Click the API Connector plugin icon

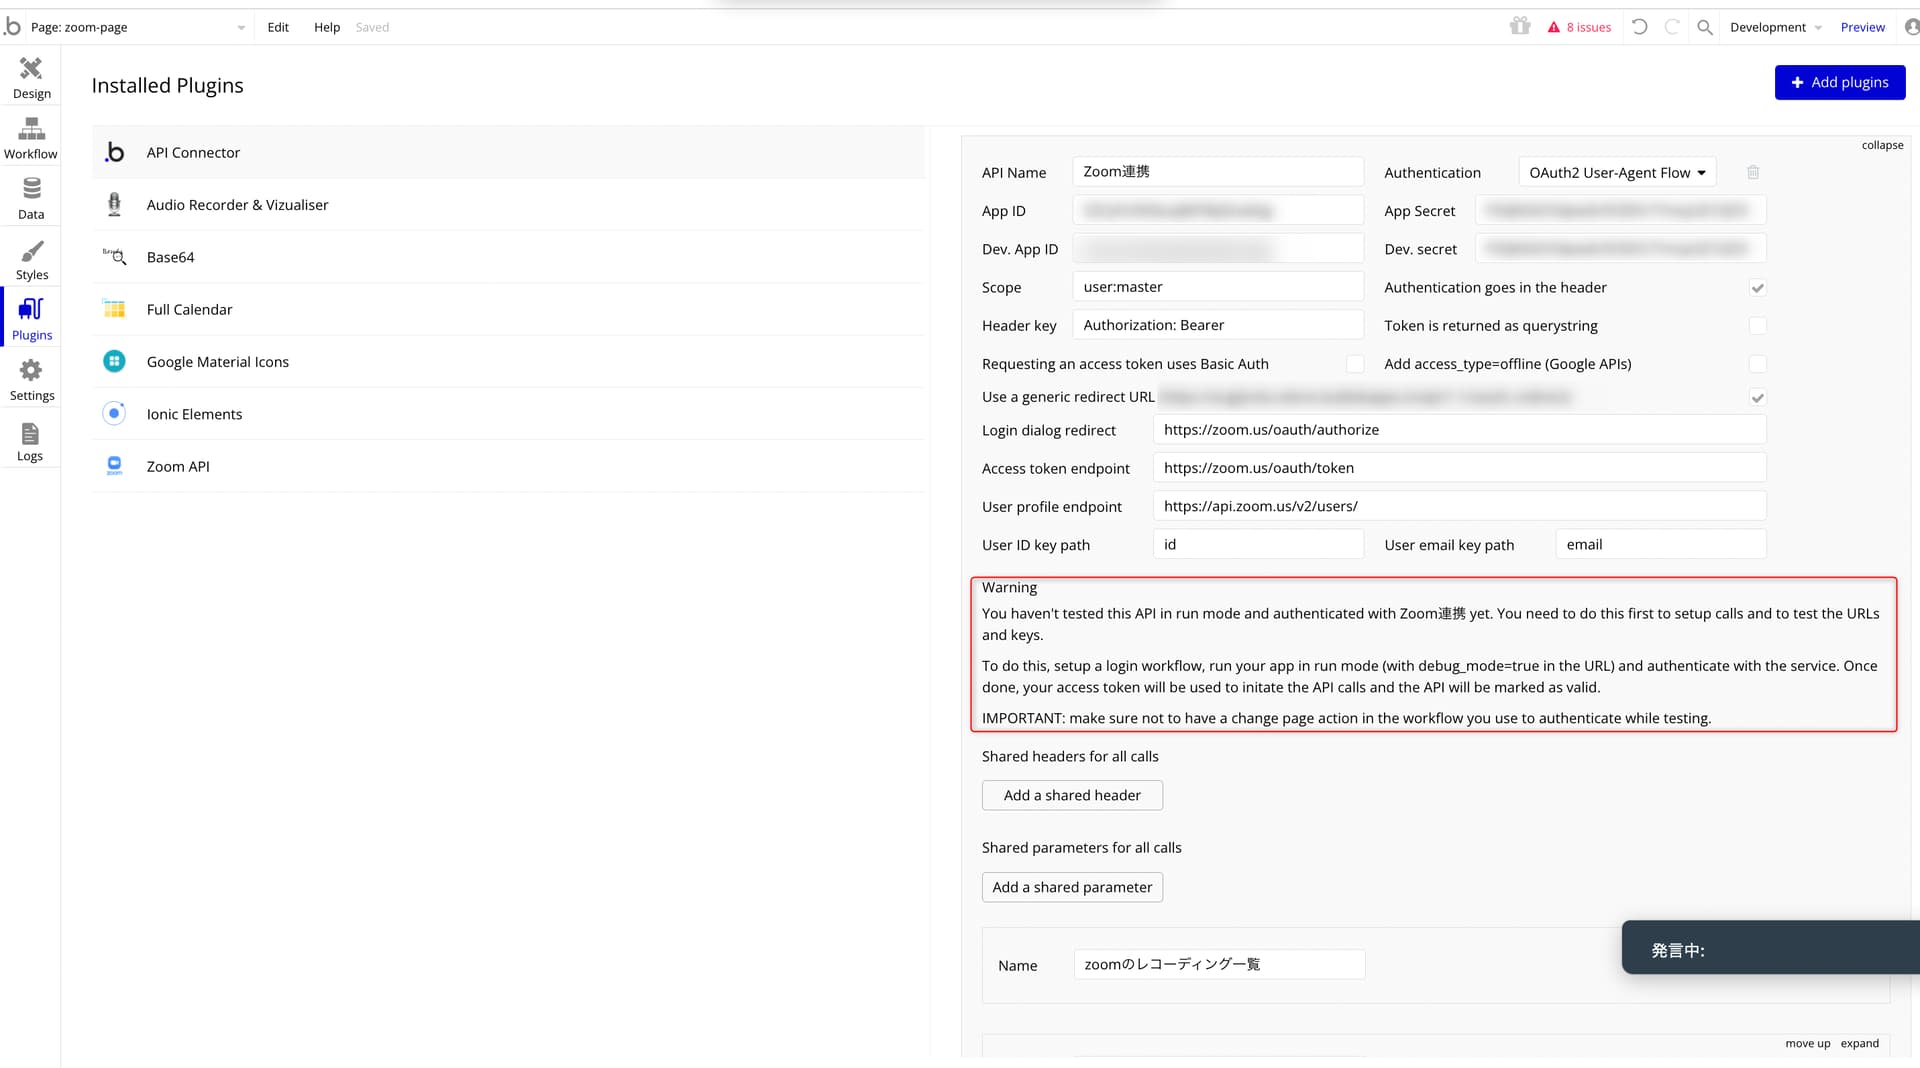point(115,152)
